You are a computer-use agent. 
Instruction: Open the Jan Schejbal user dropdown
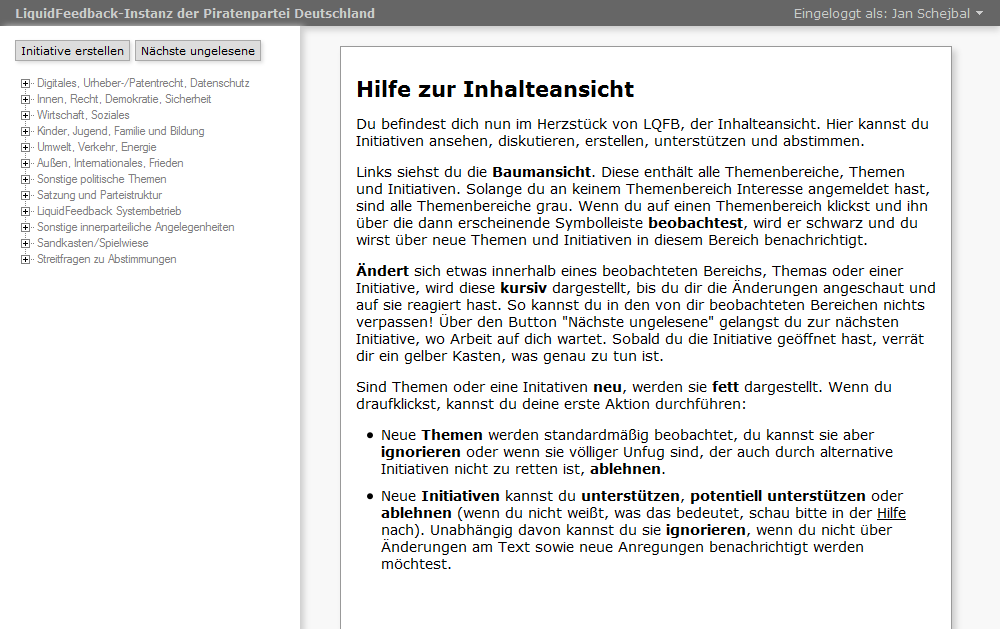click(x=888, y=13)
